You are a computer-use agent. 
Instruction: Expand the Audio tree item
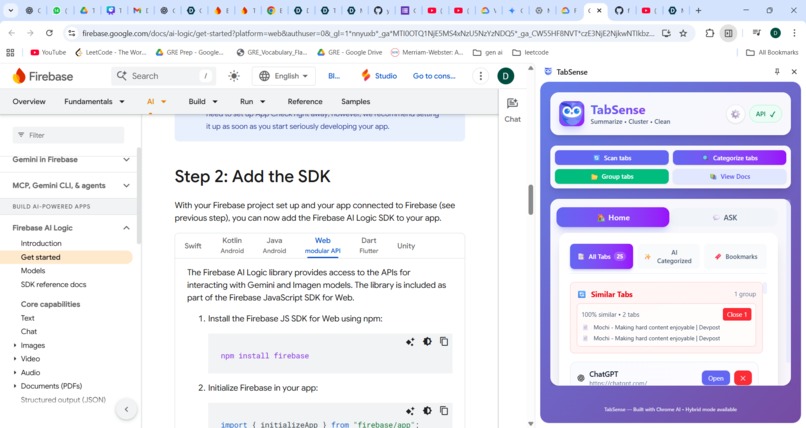point(15,373)
